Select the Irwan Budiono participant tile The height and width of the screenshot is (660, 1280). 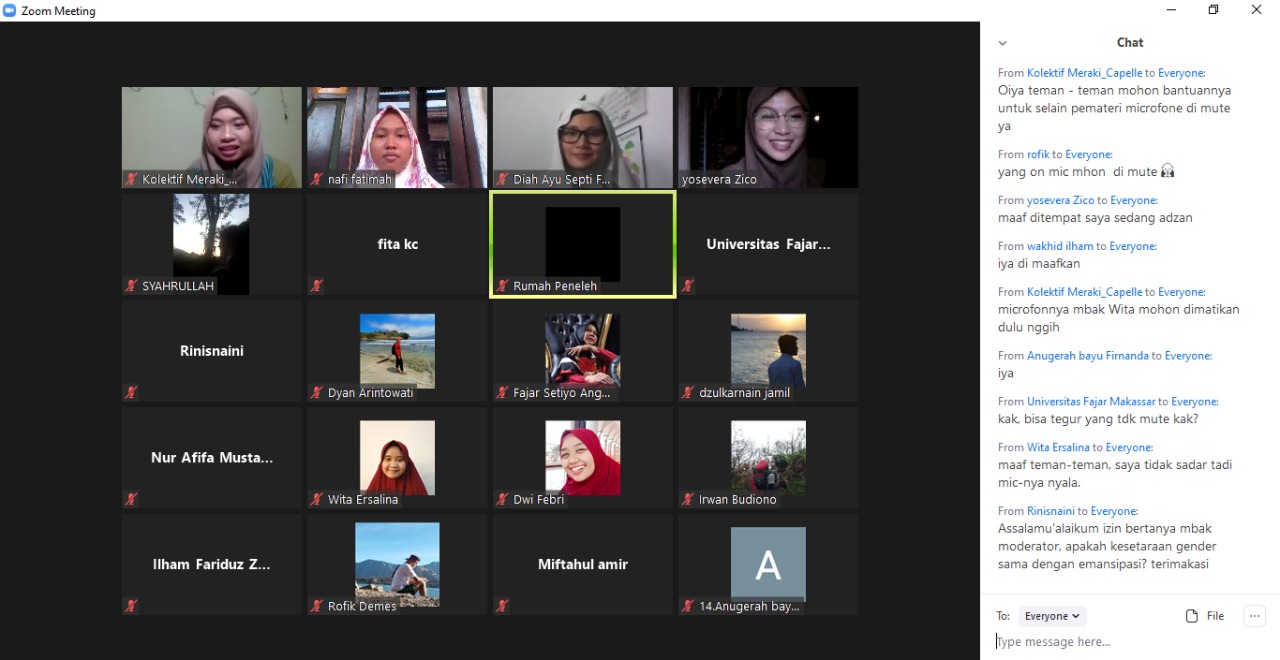768,457
